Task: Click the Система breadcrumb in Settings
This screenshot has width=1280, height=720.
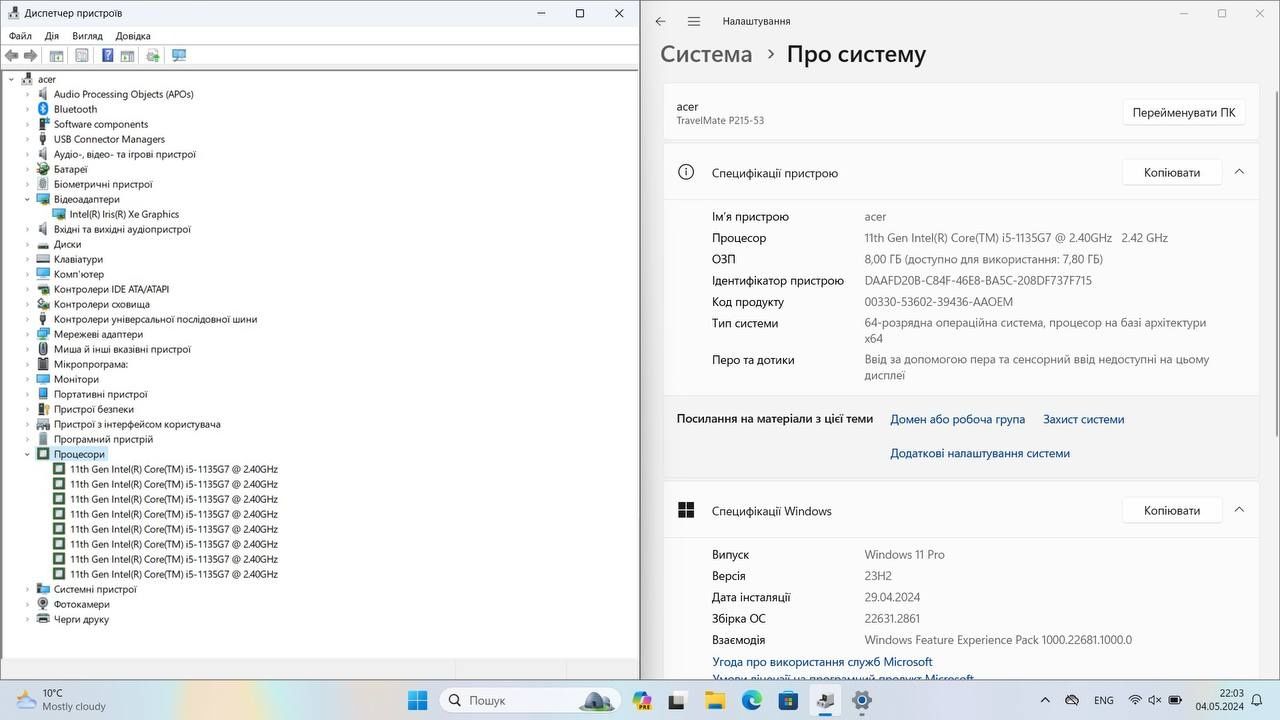Action: click(706, 54)
